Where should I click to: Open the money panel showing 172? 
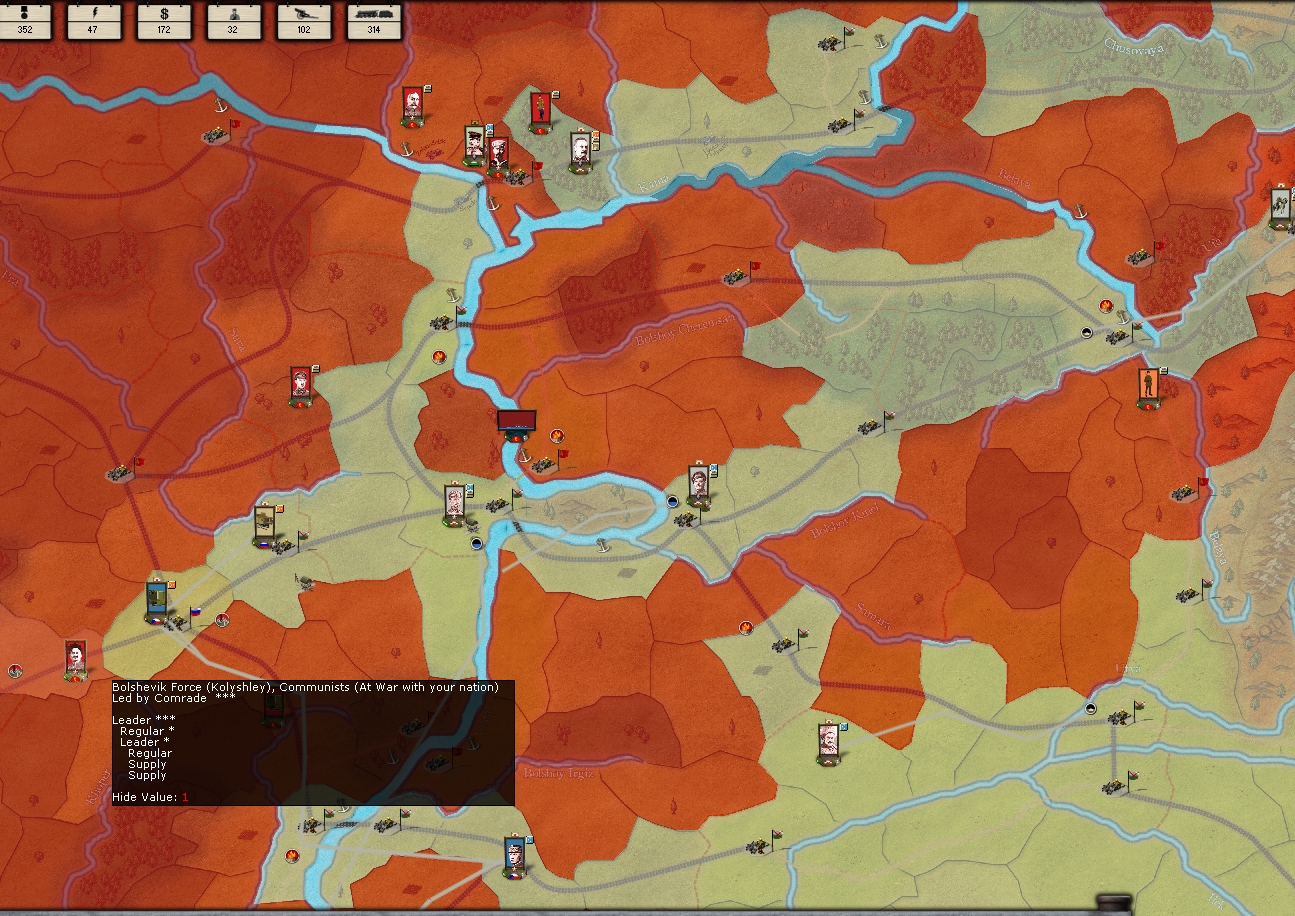click(165, 20)
